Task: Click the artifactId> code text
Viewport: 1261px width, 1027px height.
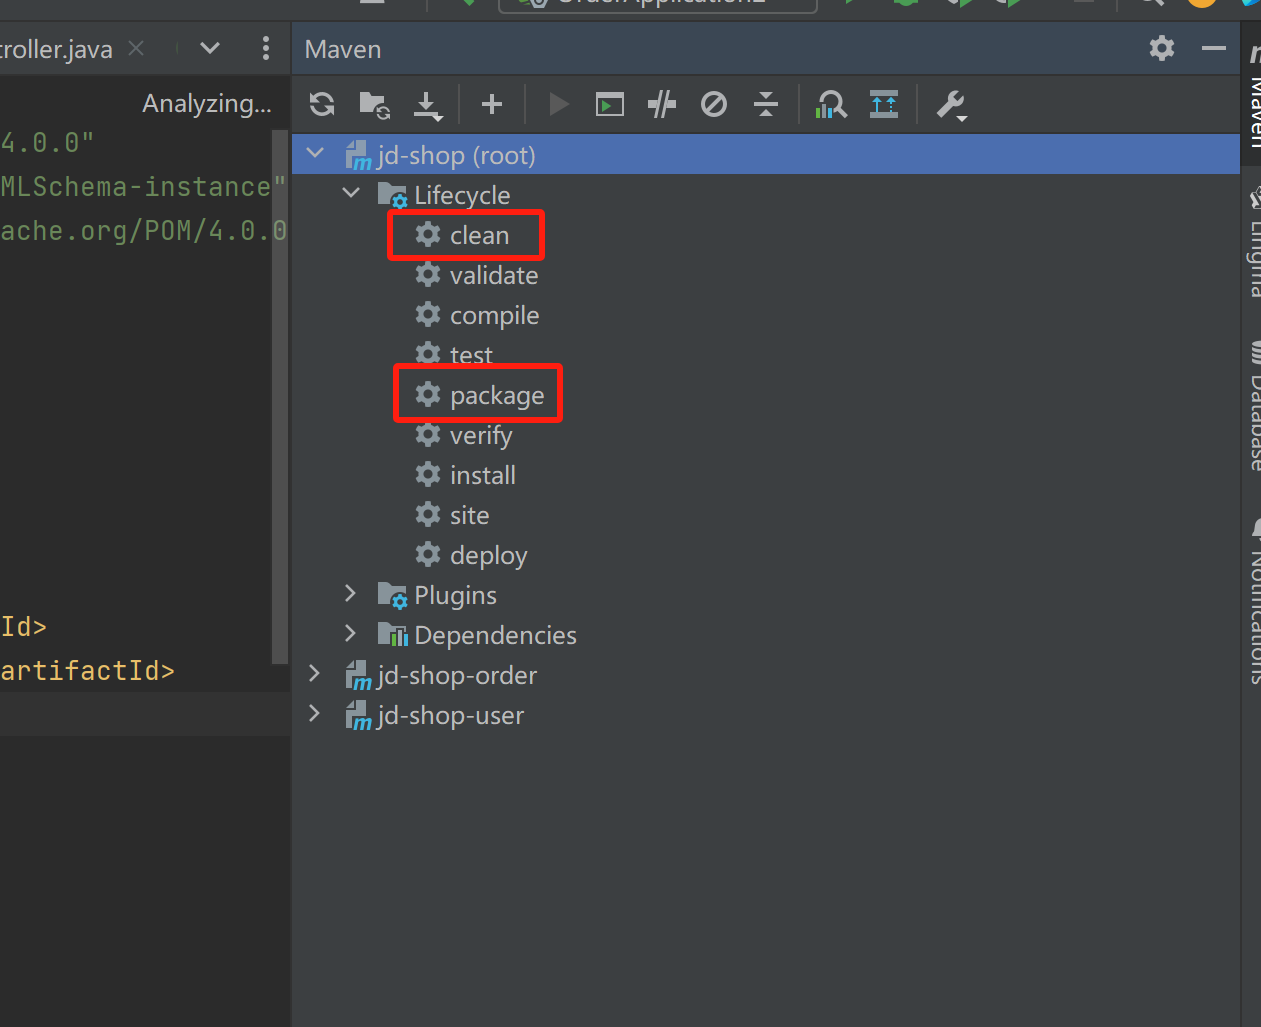Action: click(x=87, y=670)
